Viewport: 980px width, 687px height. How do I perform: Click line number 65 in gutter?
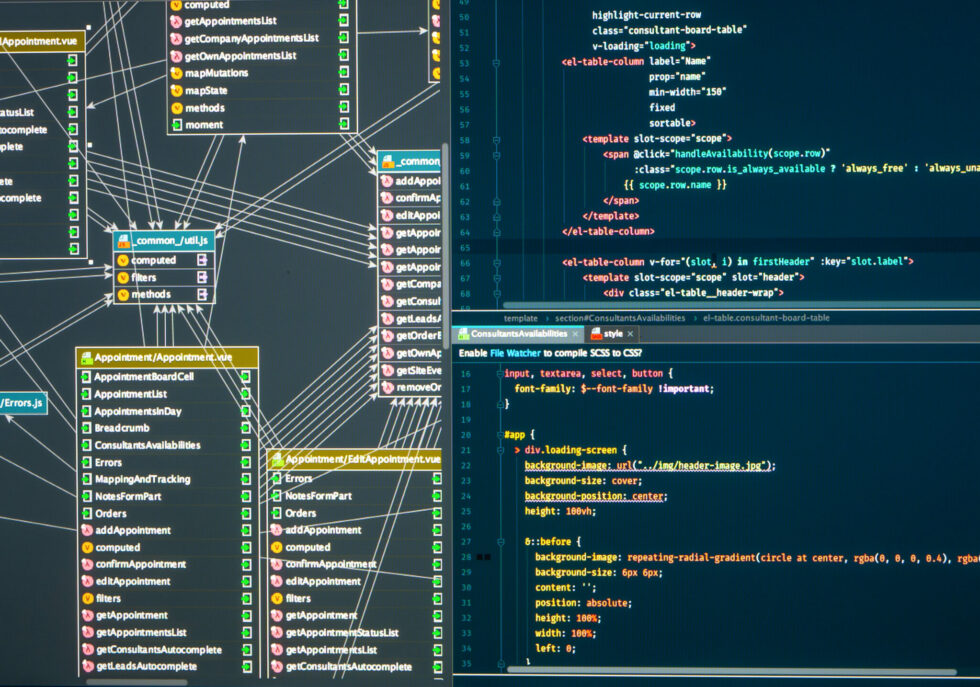[x=464, y=248]
